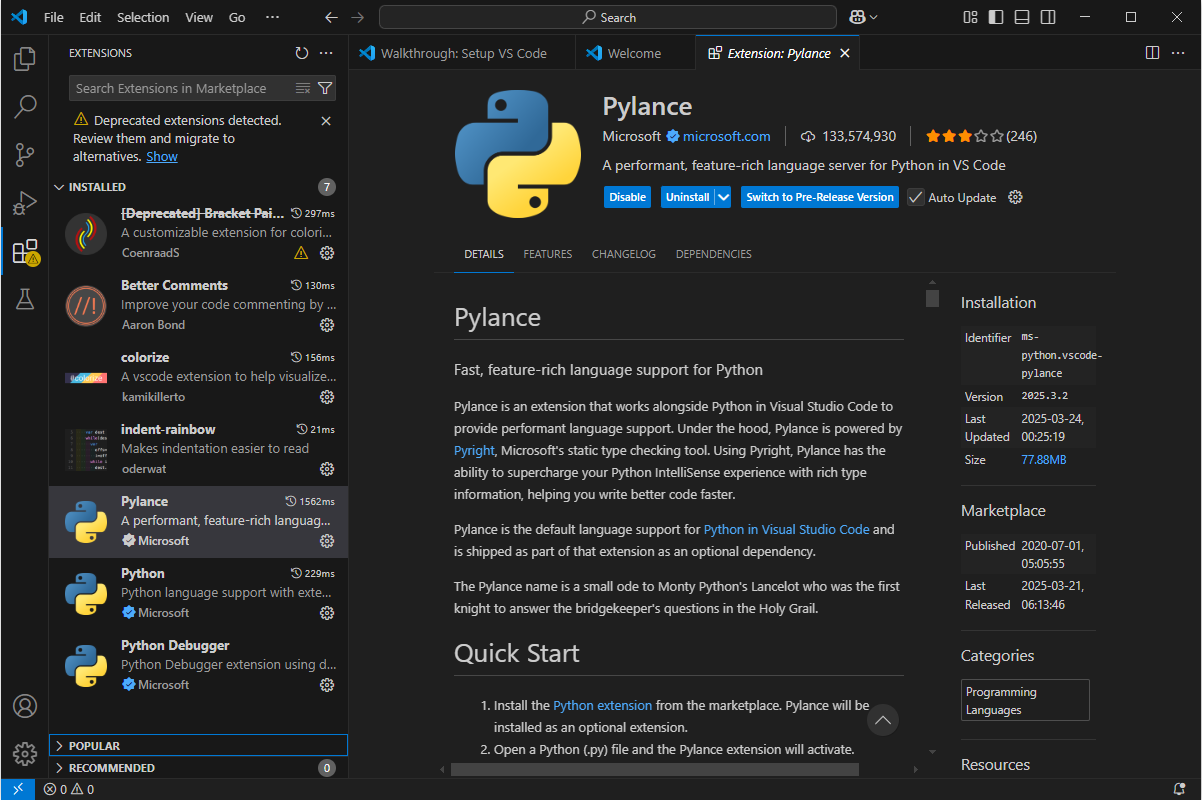Image resolution: width=1202 pixels, height=800 pixels.
Task: Open the Copilot chat icon in title bar
Action: click(857, 17)
